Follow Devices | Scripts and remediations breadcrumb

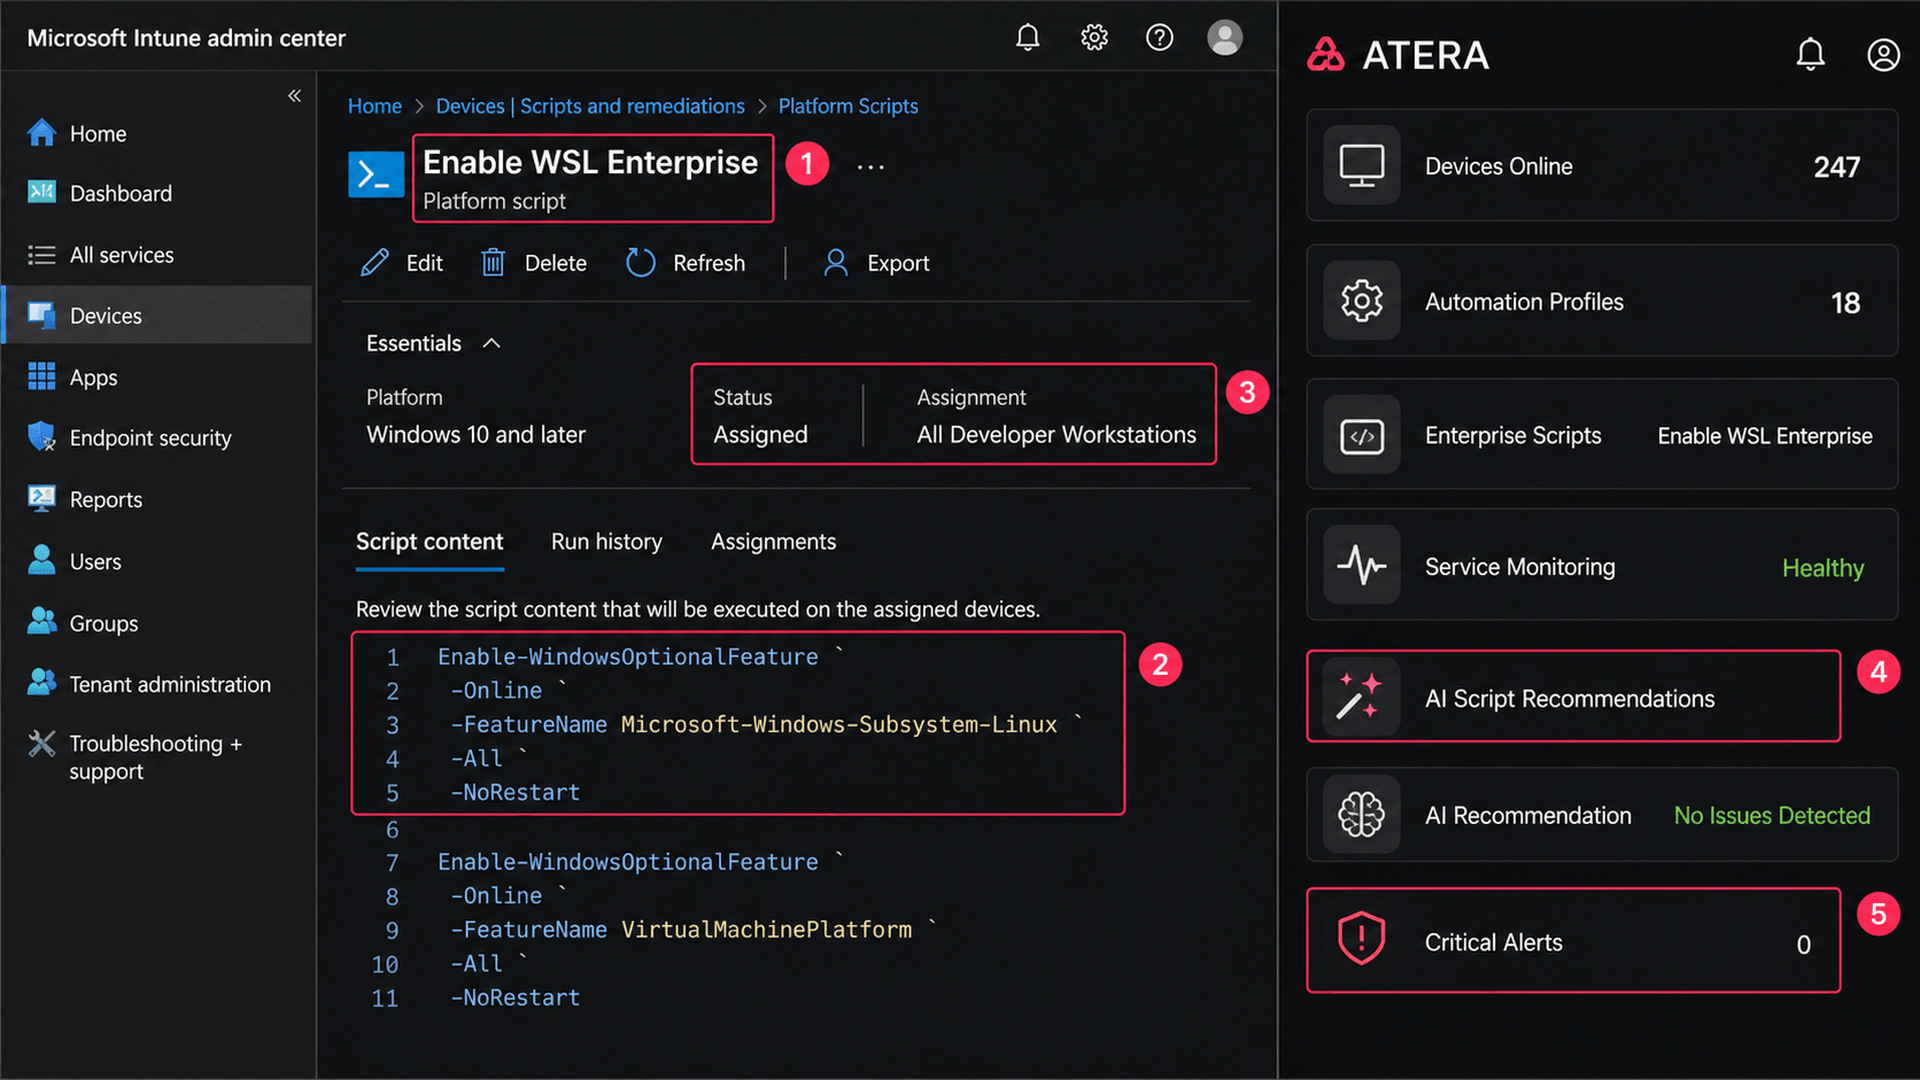[x=590, y=106]
